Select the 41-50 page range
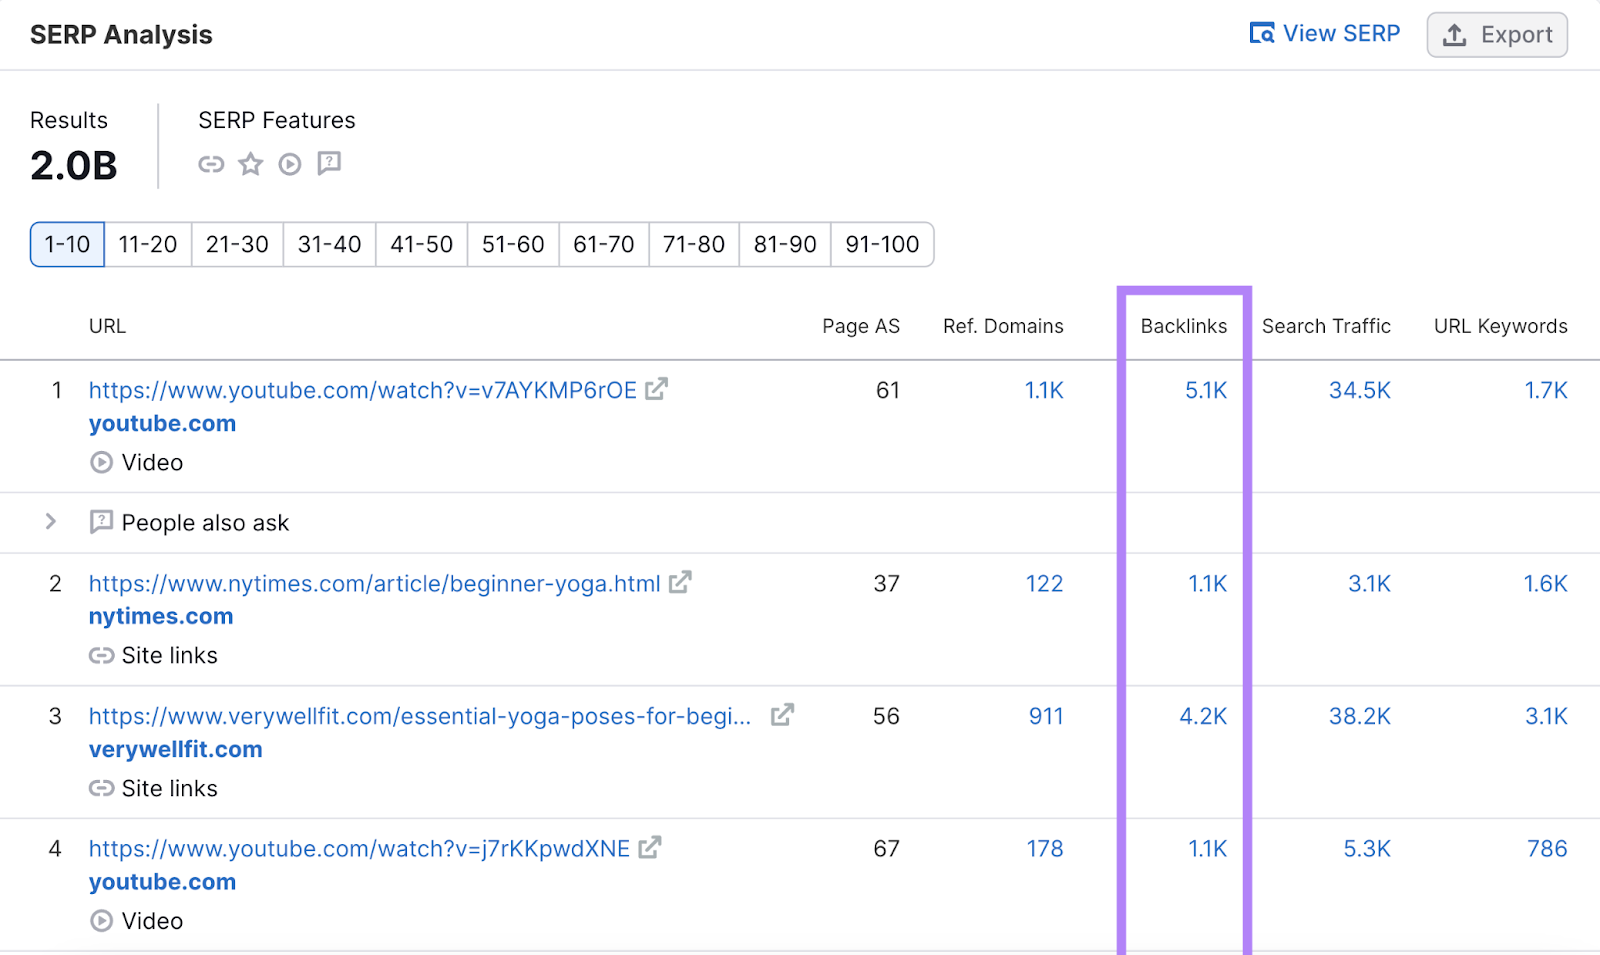1600x955 pixels. 420,244
